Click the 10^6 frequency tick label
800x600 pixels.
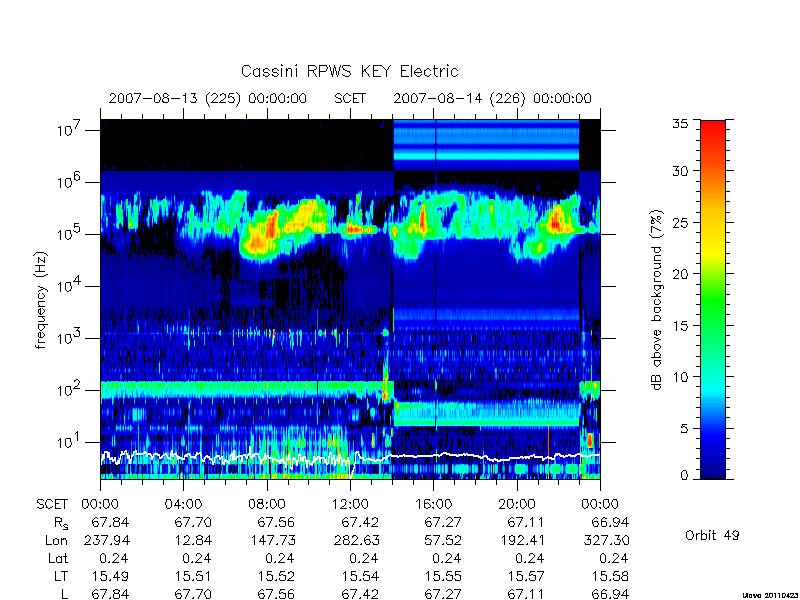tap(70, 182)
